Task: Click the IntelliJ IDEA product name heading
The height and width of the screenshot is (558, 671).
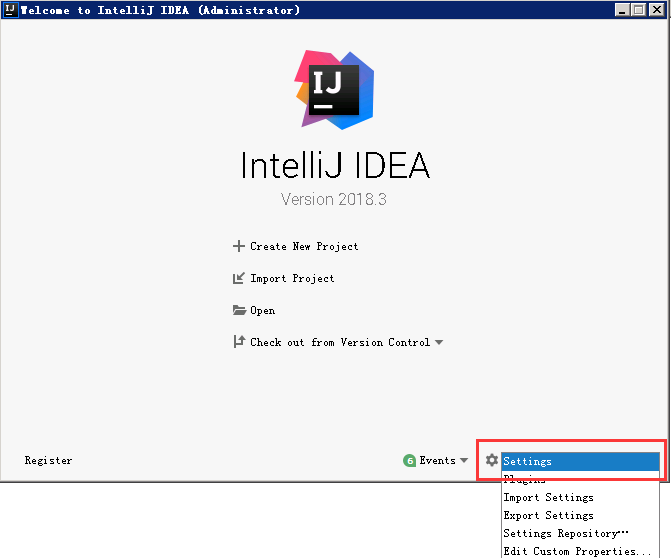Action: click(335, 166)
